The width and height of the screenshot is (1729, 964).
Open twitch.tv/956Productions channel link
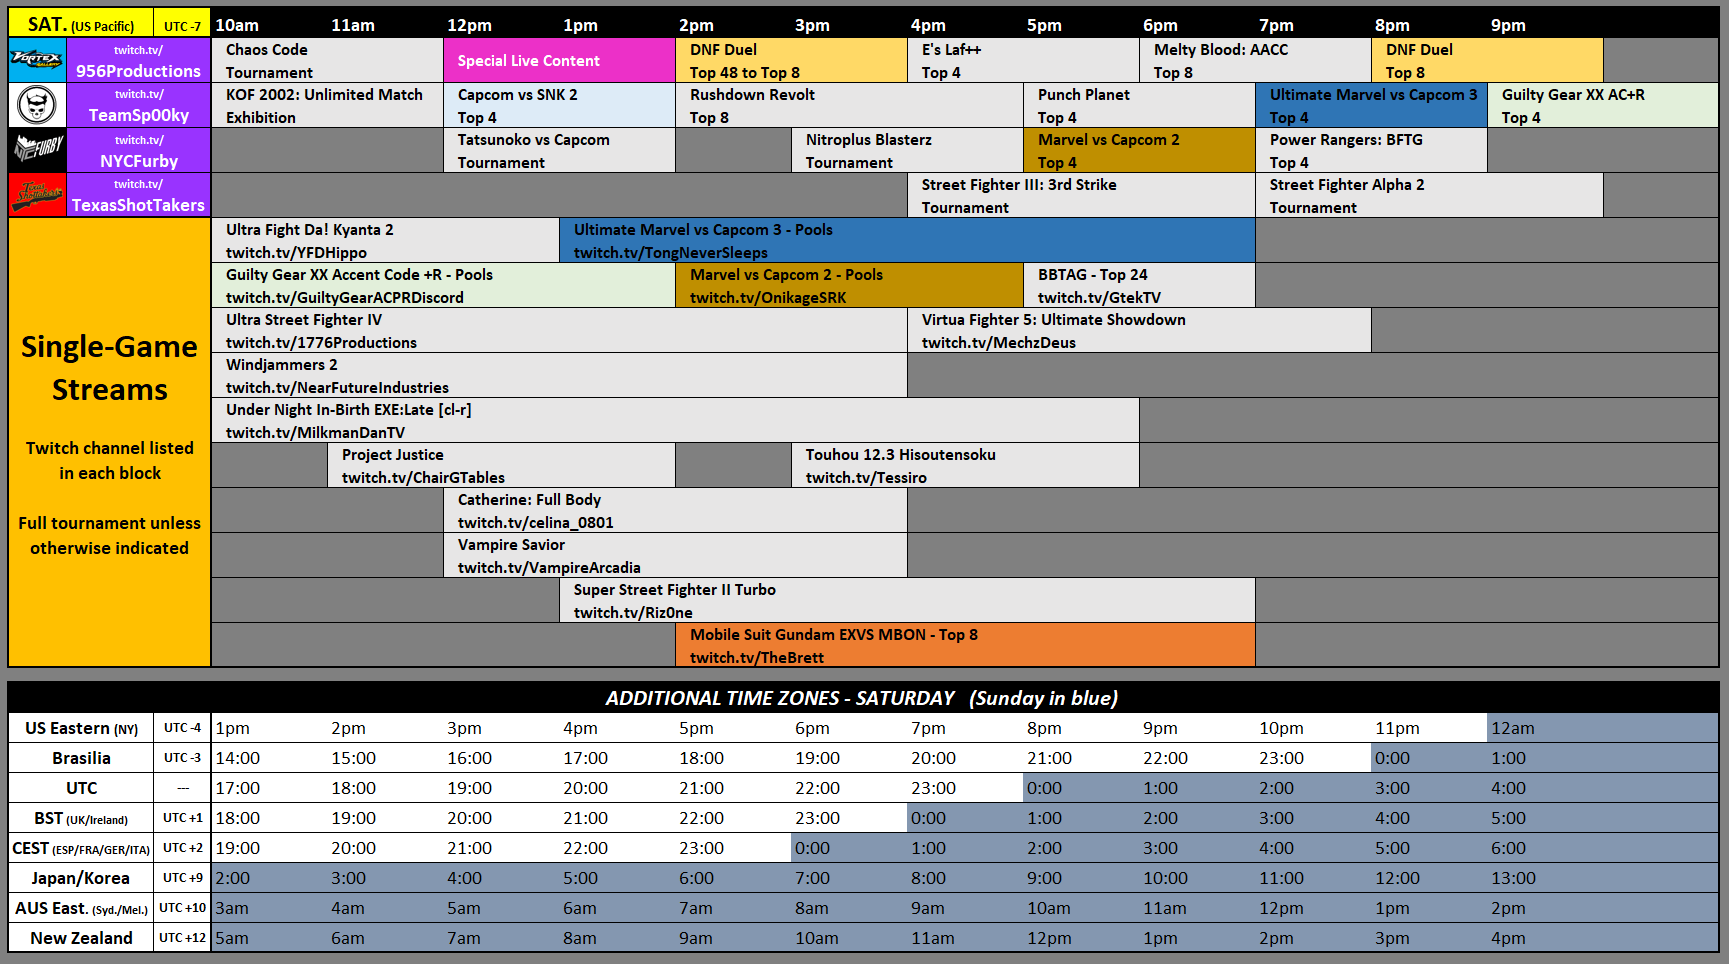[x=138, y=60]
